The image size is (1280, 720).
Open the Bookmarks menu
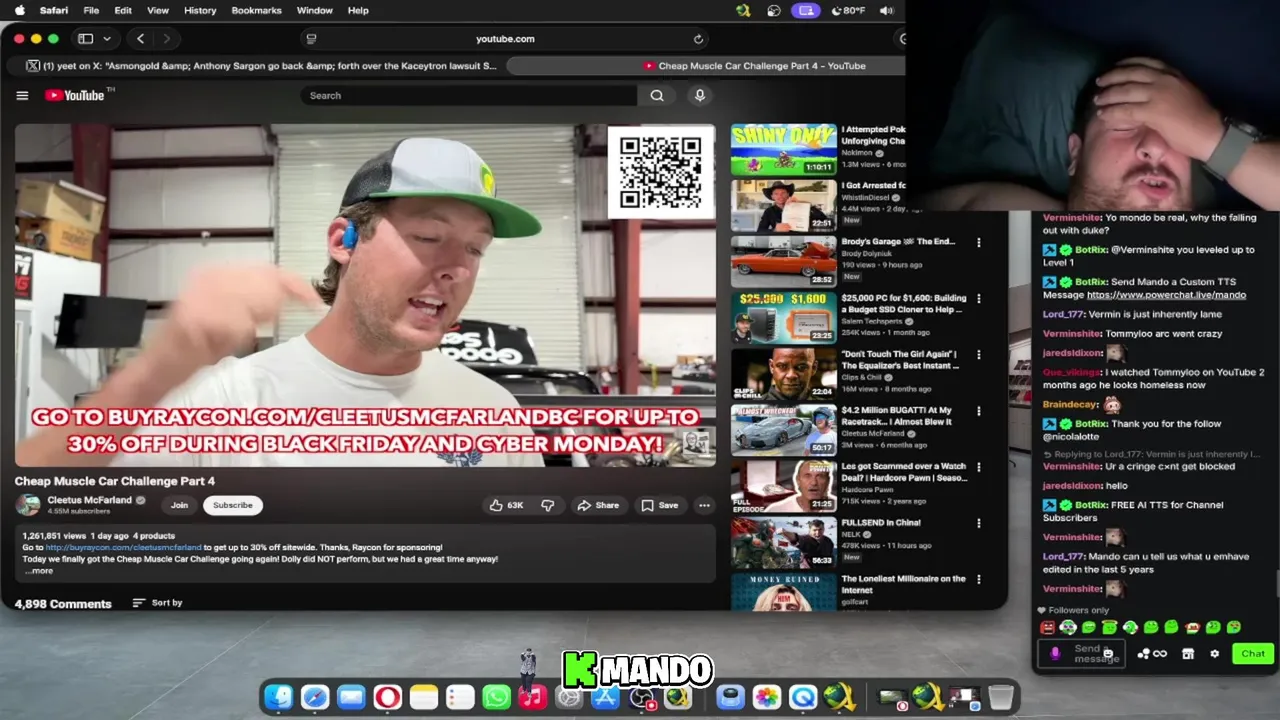(x=256, y=10)
